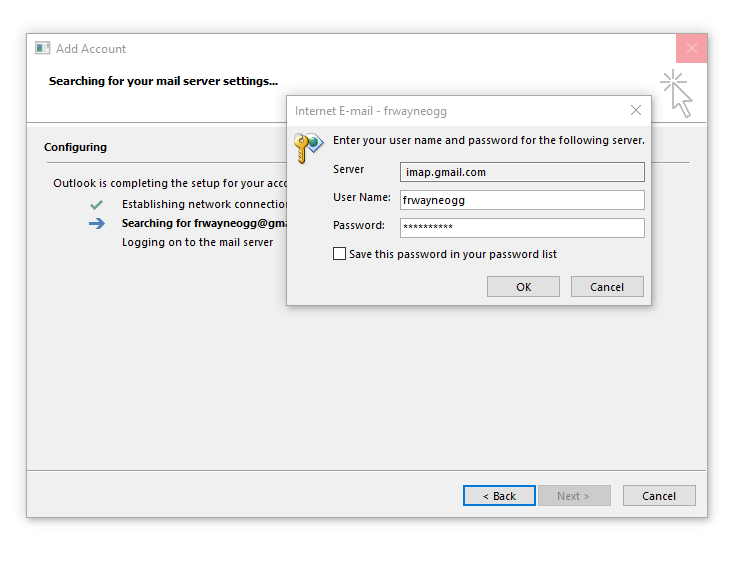Click the 'Establishing network connection' step text

point(204,205)
